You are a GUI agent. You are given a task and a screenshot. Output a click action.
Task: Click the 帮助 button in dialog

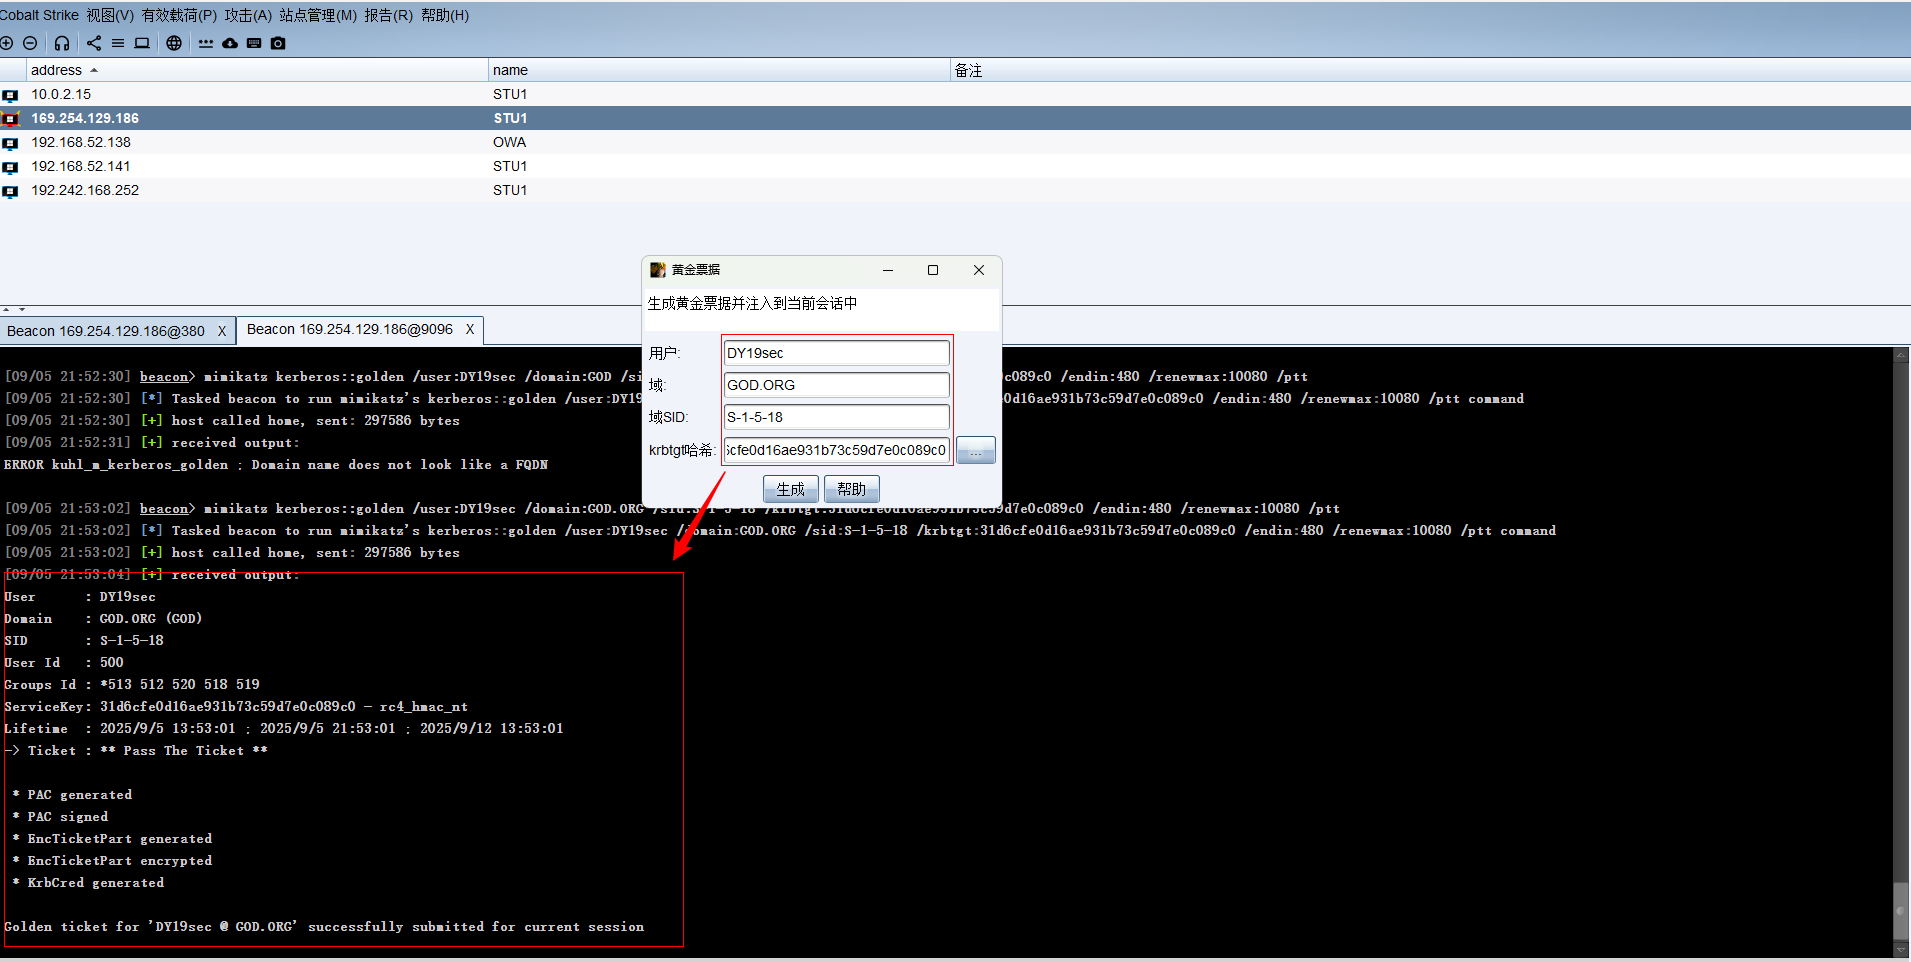pyautogui.click(x=852, y=489)
